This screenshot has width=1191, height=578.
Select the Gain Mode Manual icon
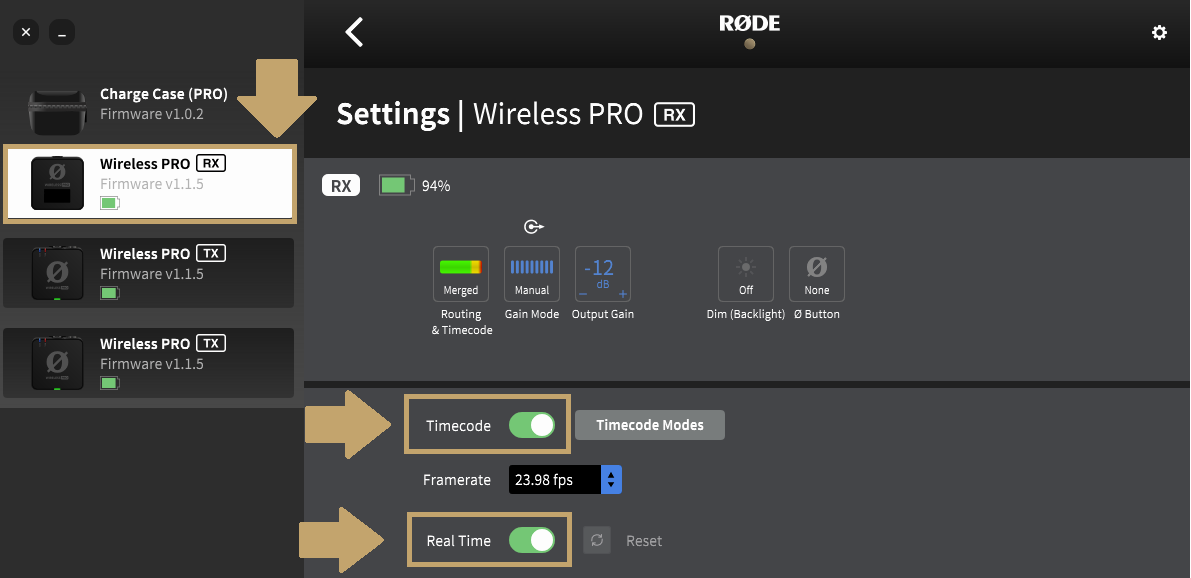coord(532,274)
